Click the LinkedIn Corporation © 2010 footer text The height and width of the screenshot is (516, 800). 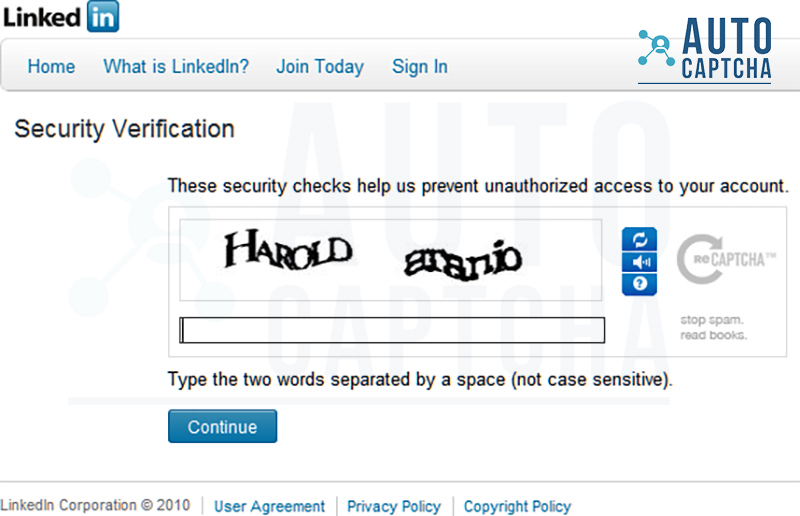[x=95, y=506]
